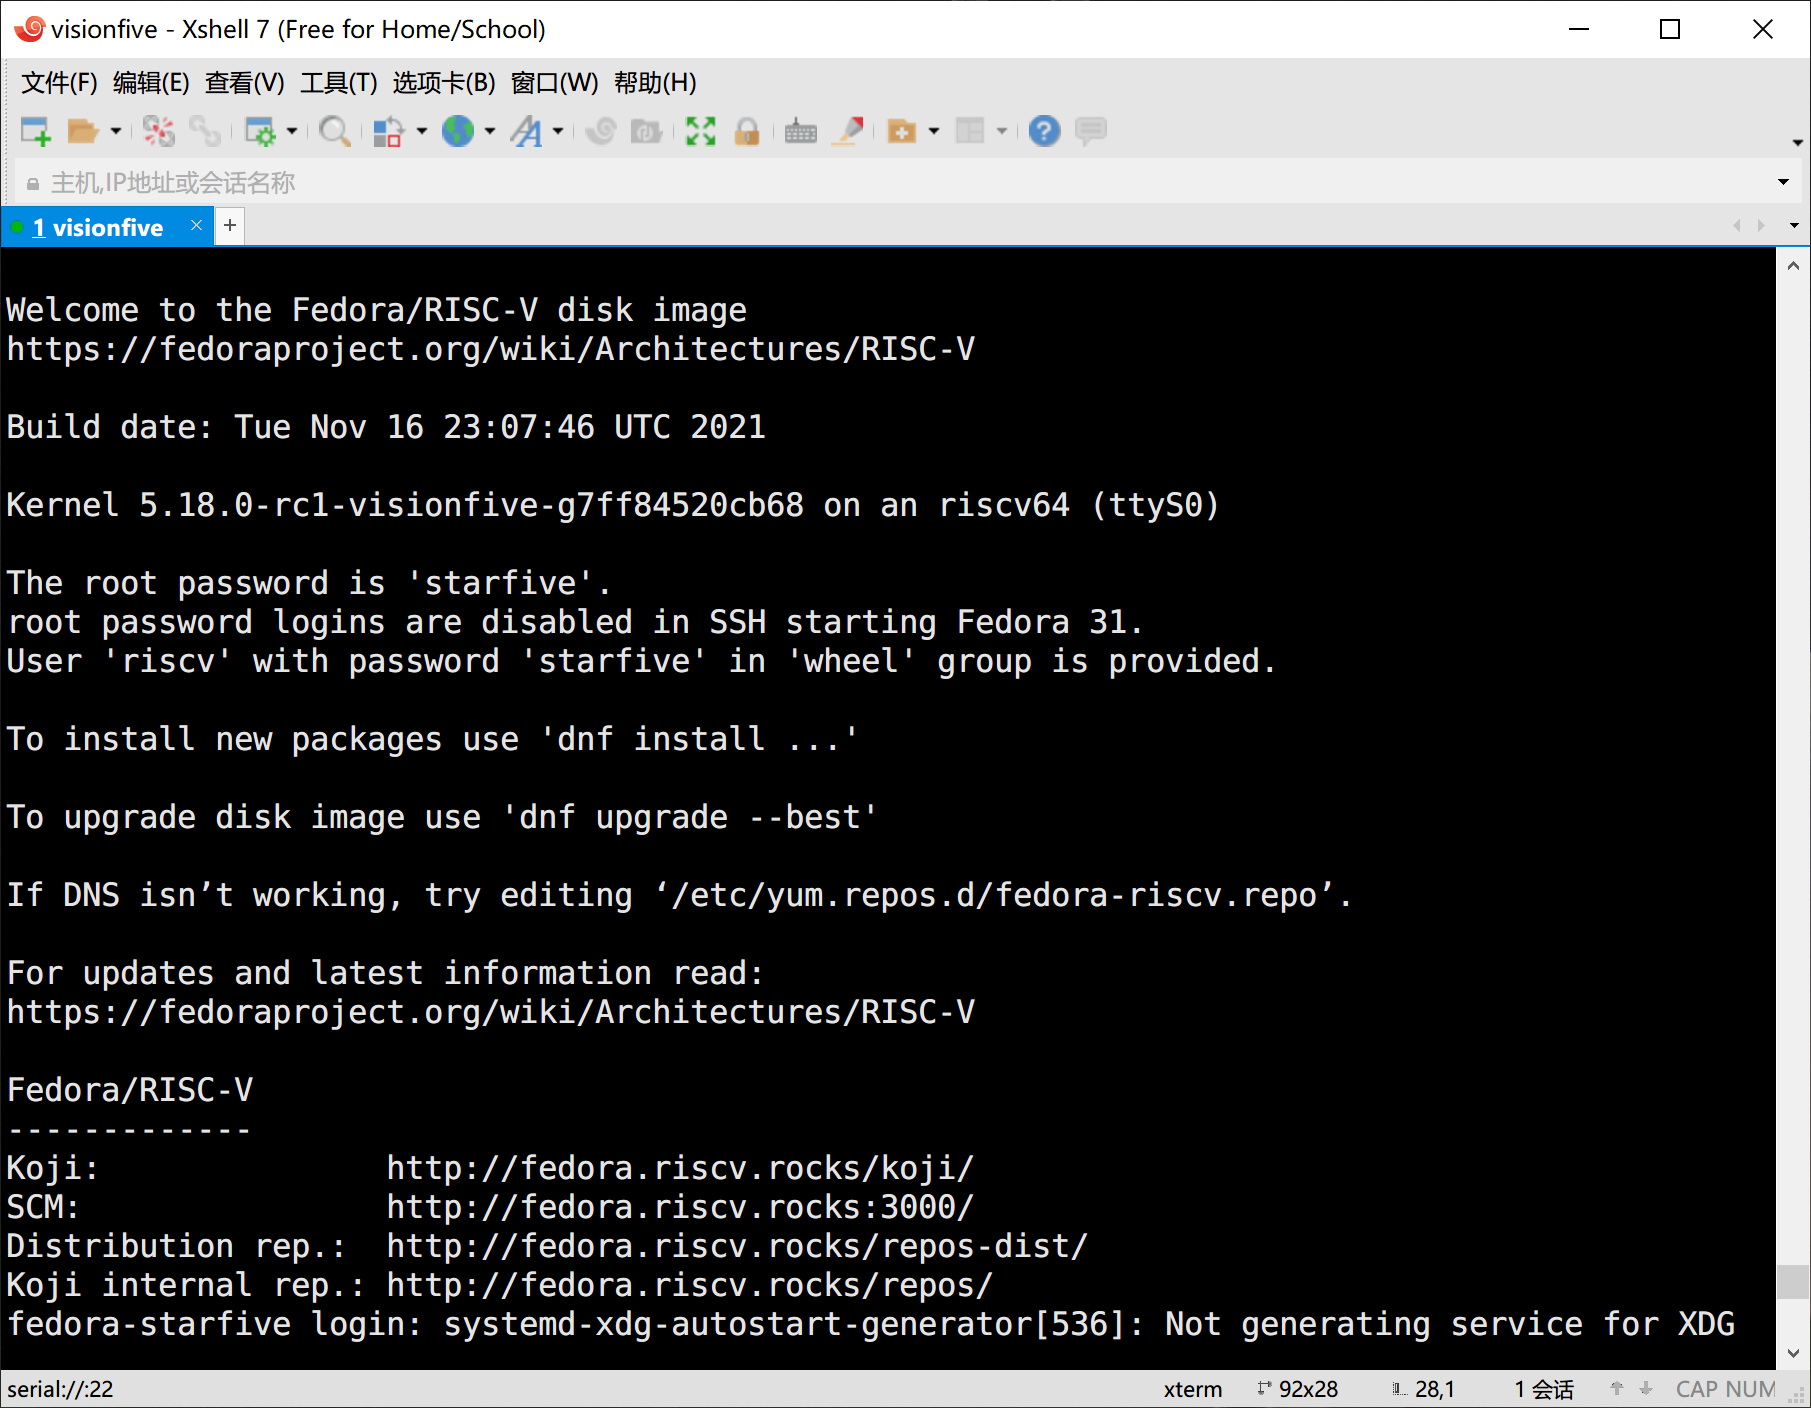1811x1408 pixels.
Task: Expand the color scheme dropdown arrow
Action: [x=422, y=131]
